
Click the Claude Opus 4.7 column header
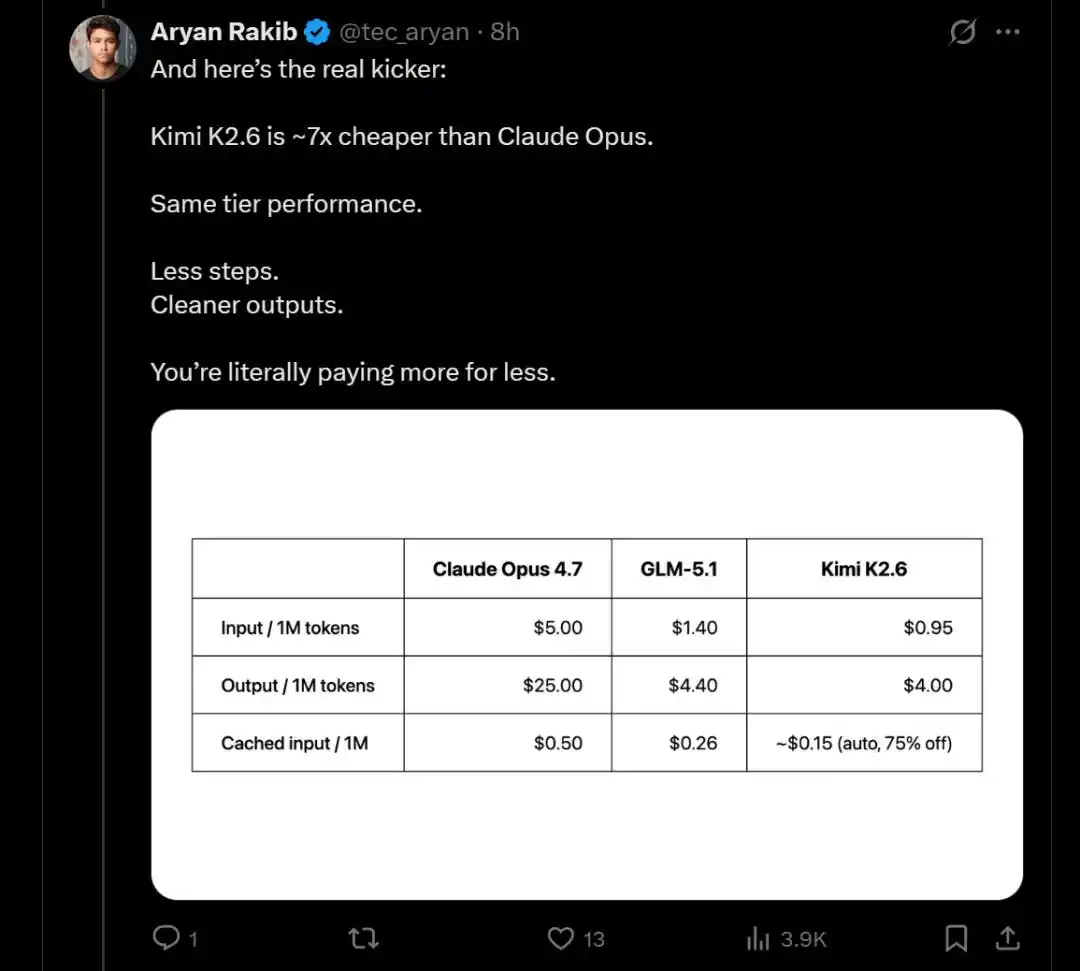click(507, 569)
